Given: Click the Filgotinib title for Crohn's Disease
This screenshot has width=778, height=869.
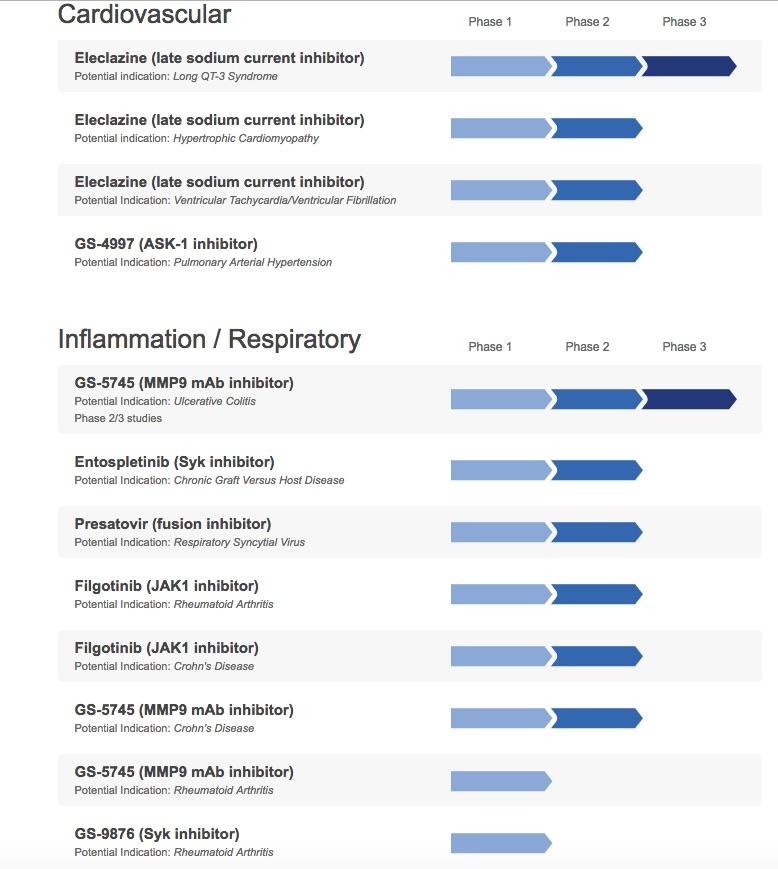Looking at the screenshot, I should (x=166, y=648).
